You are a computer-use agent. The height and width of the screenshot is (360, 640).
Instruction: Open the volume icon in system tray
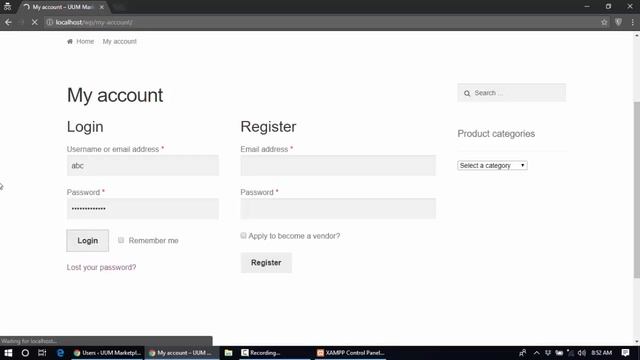(582, 353)
